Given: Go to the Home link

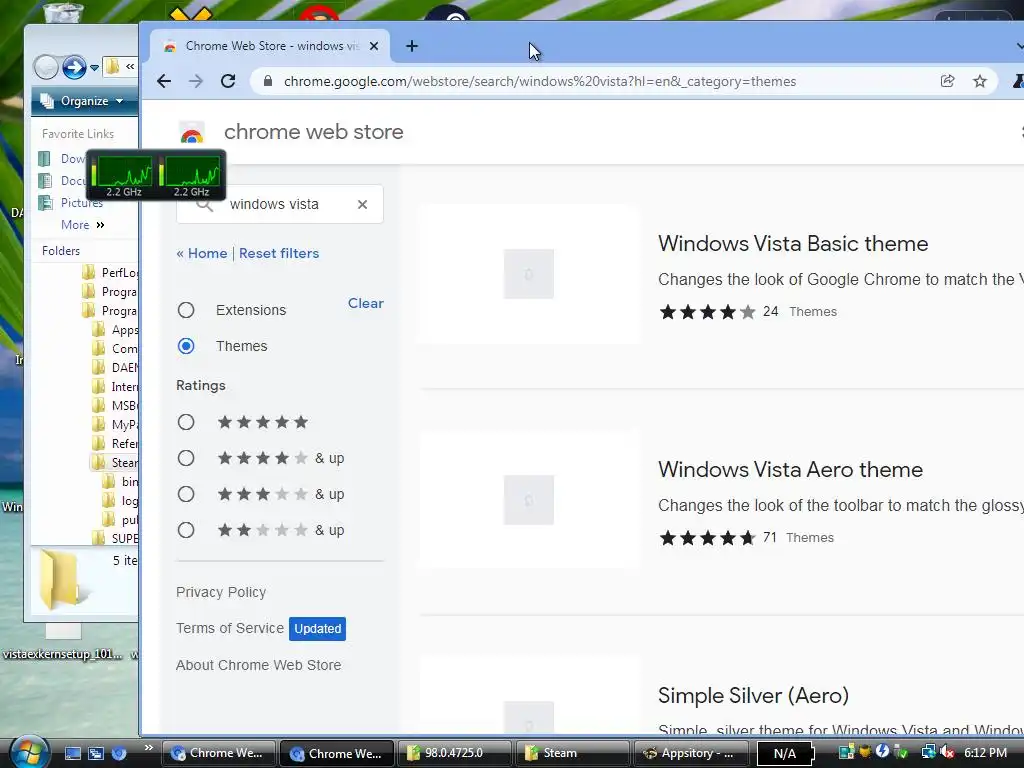Looking at the screenshot, I should [x=202, y=253].
